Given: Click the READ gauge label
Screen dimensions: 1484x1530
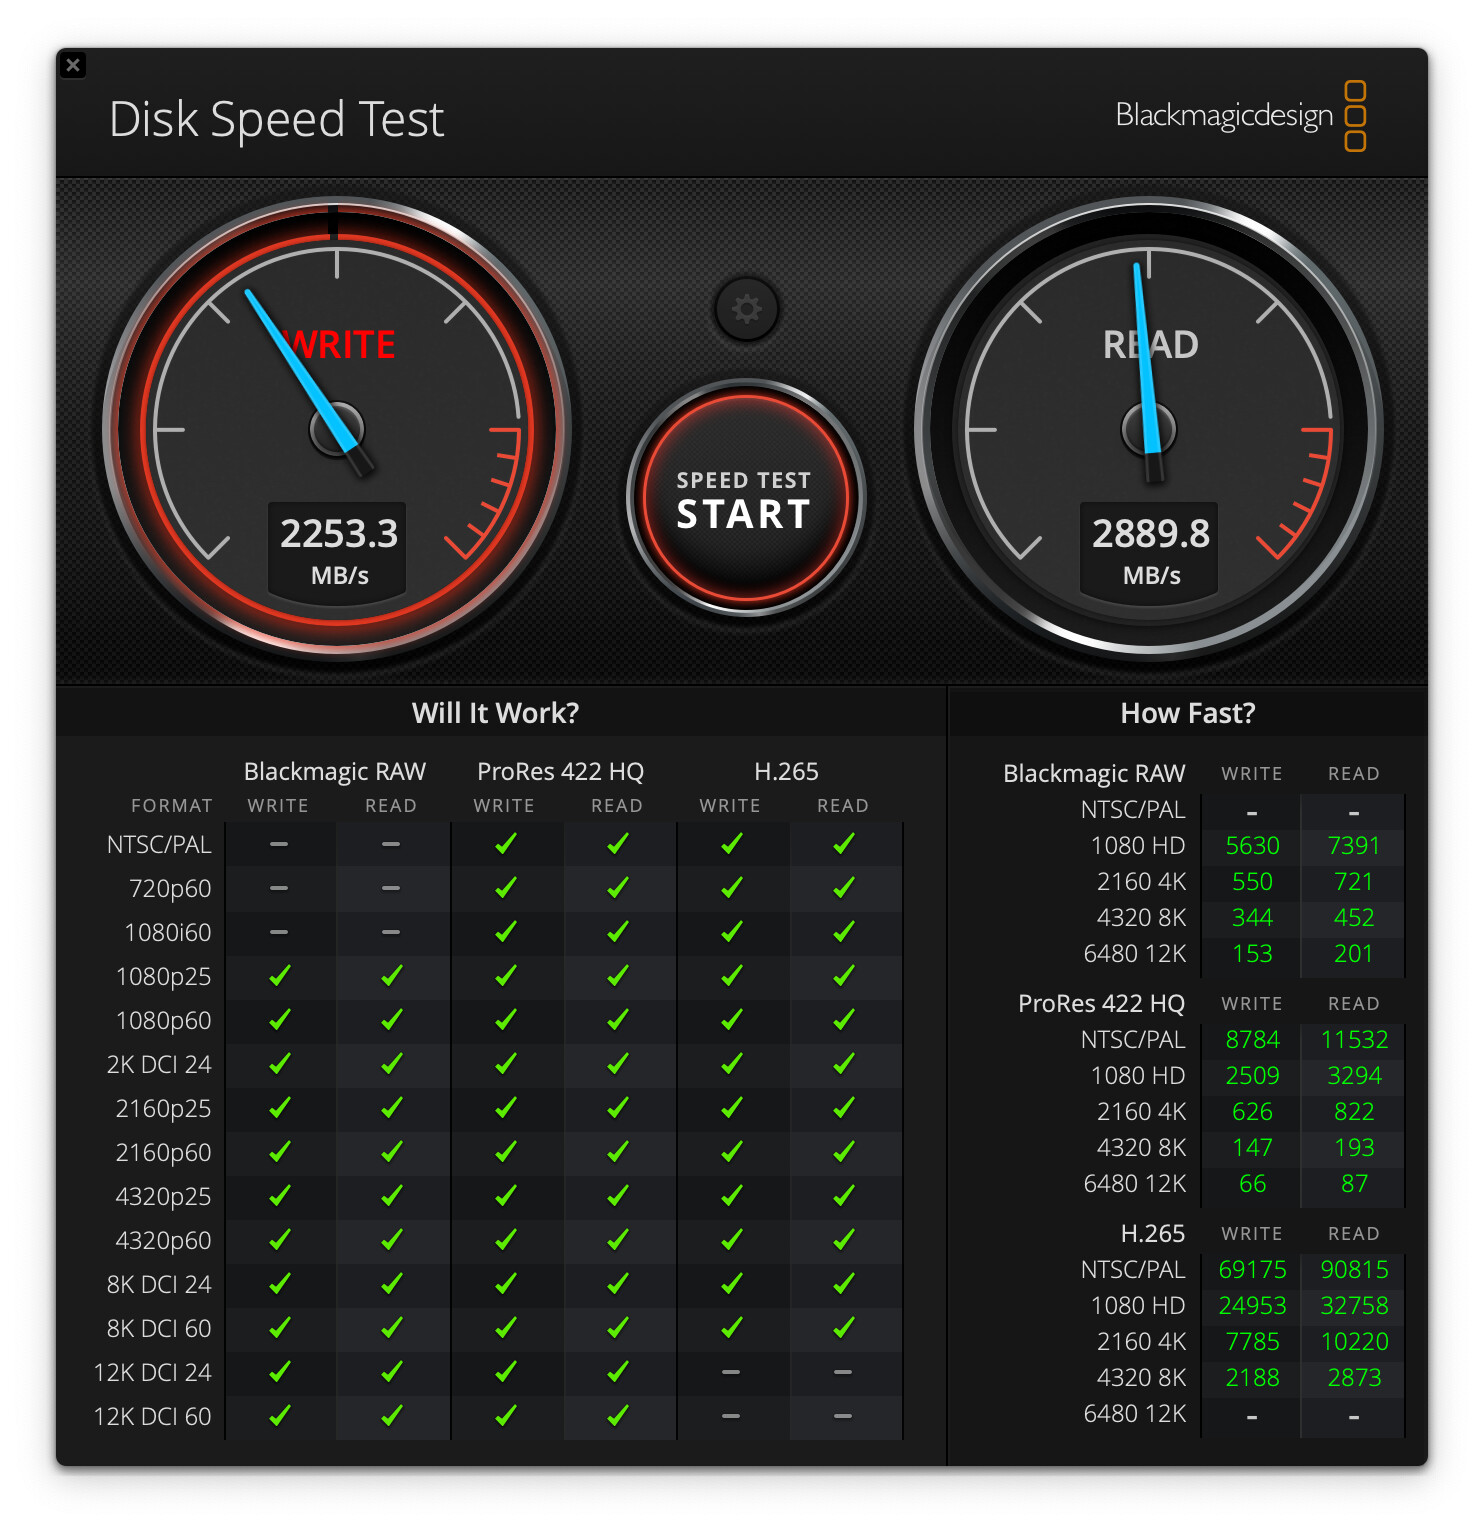Looking at the screenshot, I should (x=1150, y=344).
